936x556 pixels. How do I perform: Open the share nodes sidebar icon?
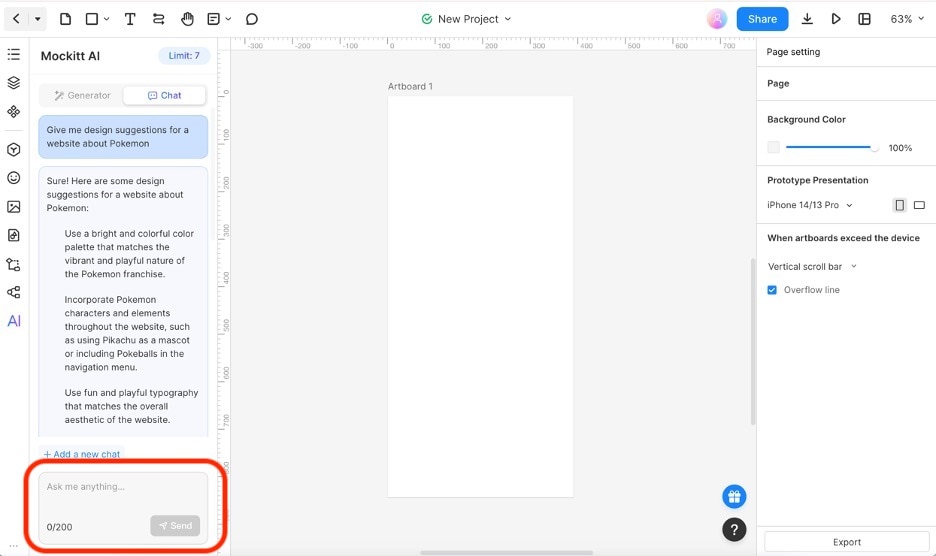14,292
